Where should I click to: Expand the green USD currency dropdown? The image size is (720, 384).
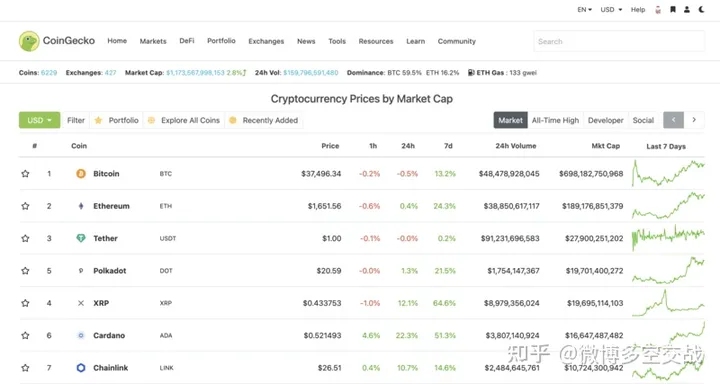coord(39,120)
